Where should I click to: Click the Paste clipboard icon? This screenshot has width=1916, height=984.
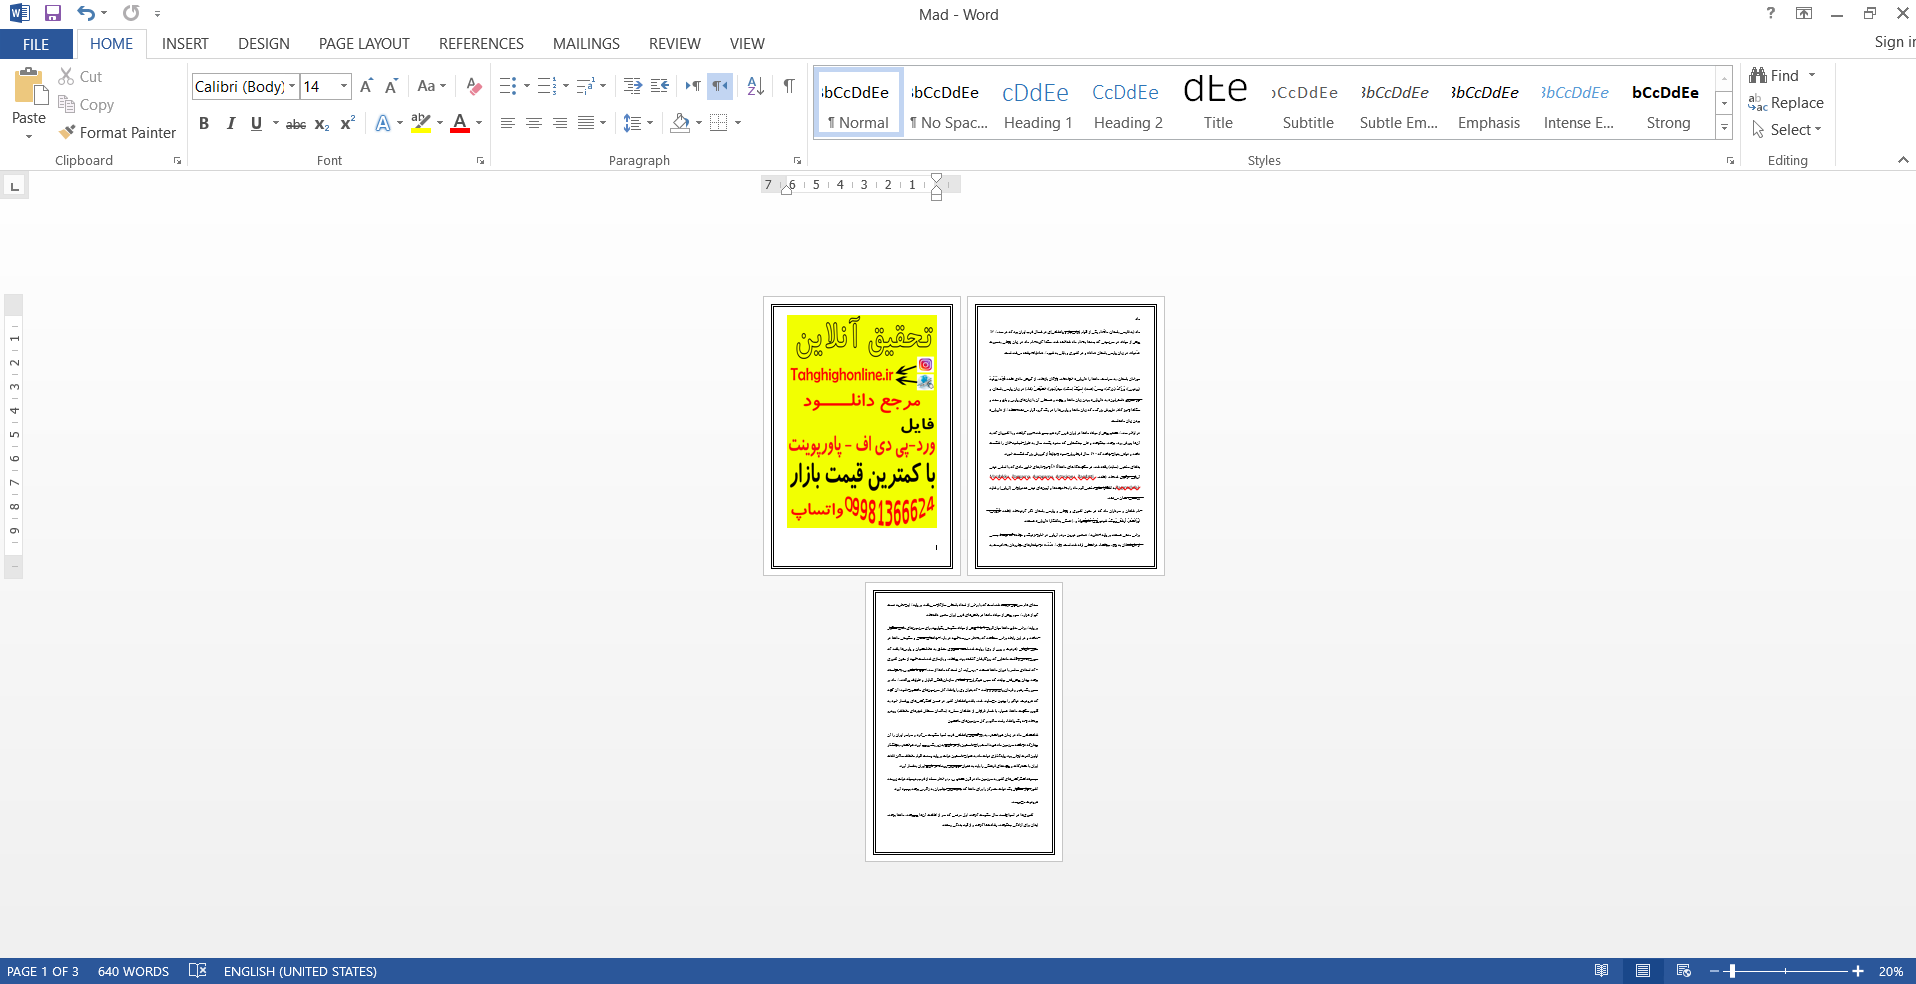point(29,88)
